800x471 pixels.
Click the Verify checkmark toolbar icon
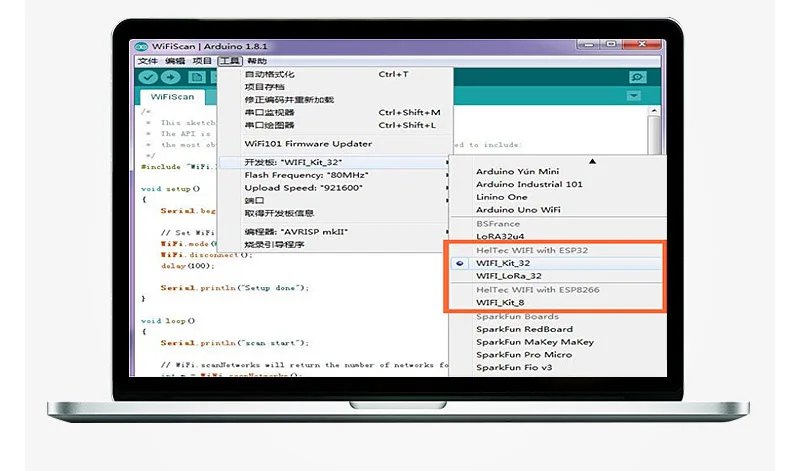coord(148,77)
